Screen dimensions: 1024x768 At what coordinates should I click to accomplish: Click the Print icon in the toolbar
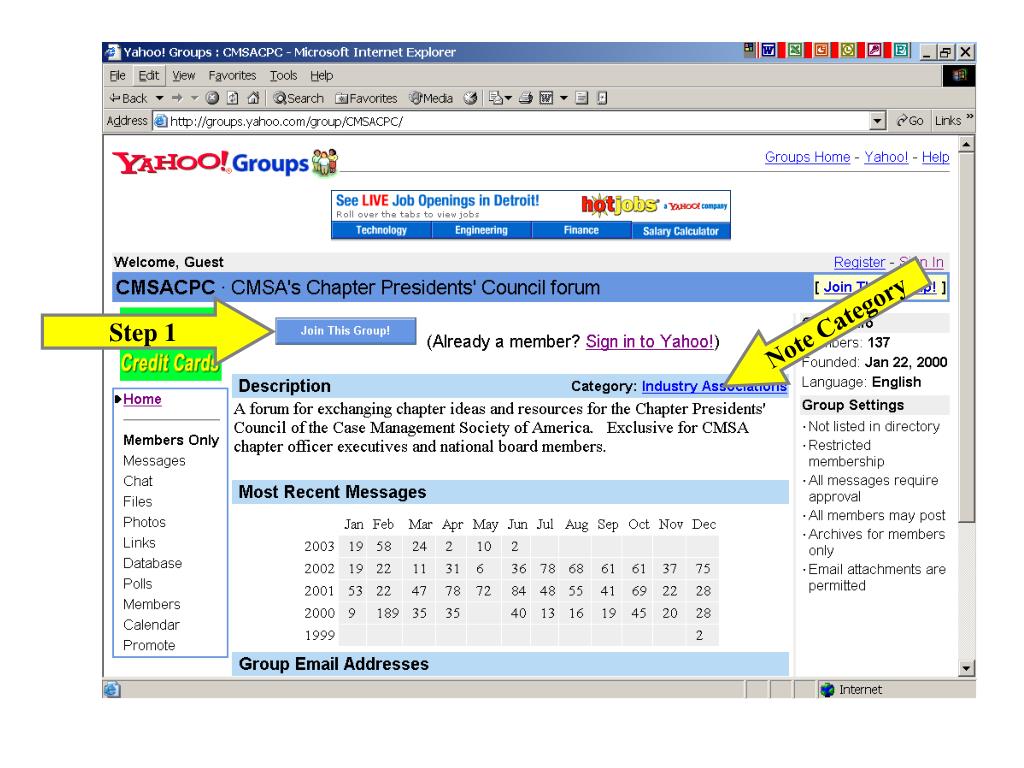526,98
